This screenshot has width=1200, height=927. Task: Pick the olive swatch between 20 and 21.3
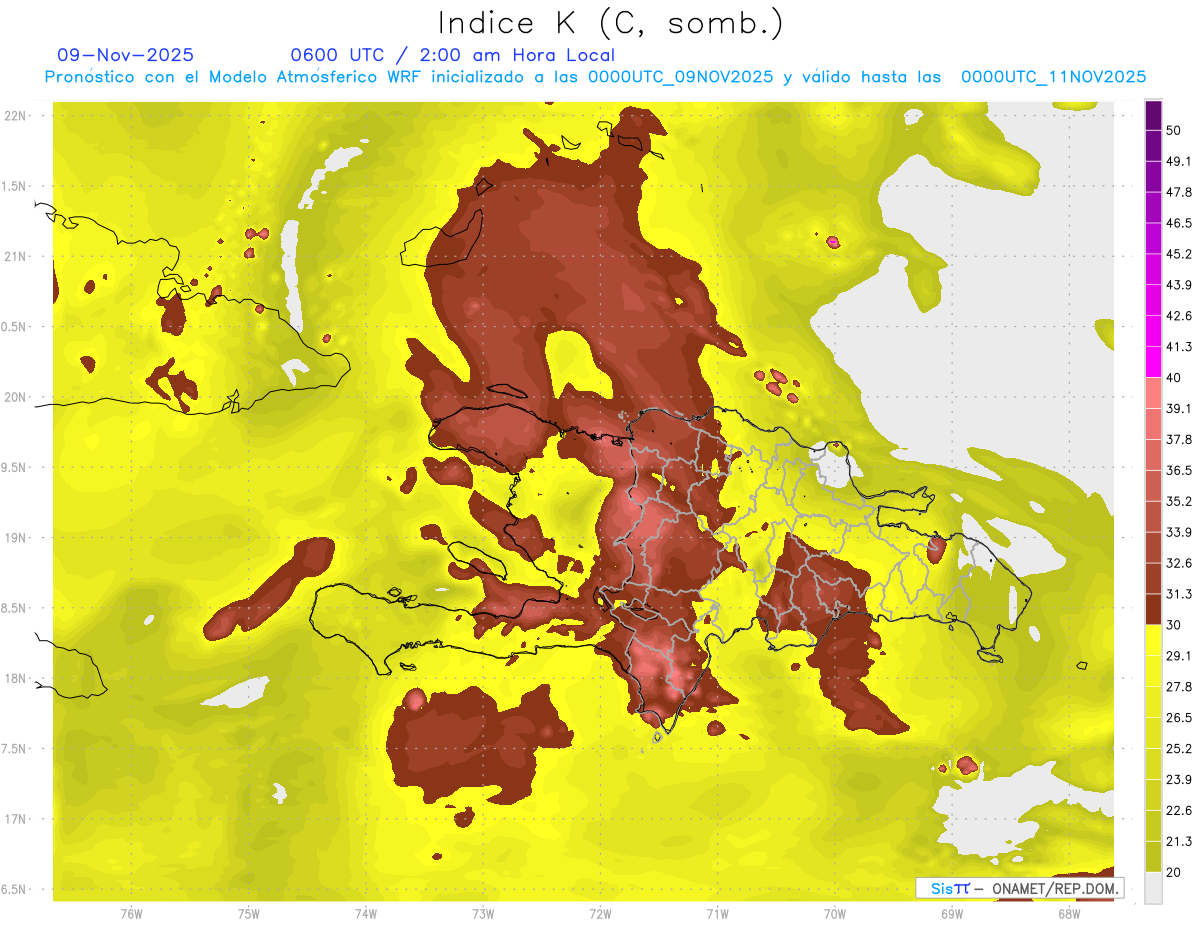point(1153,856)
